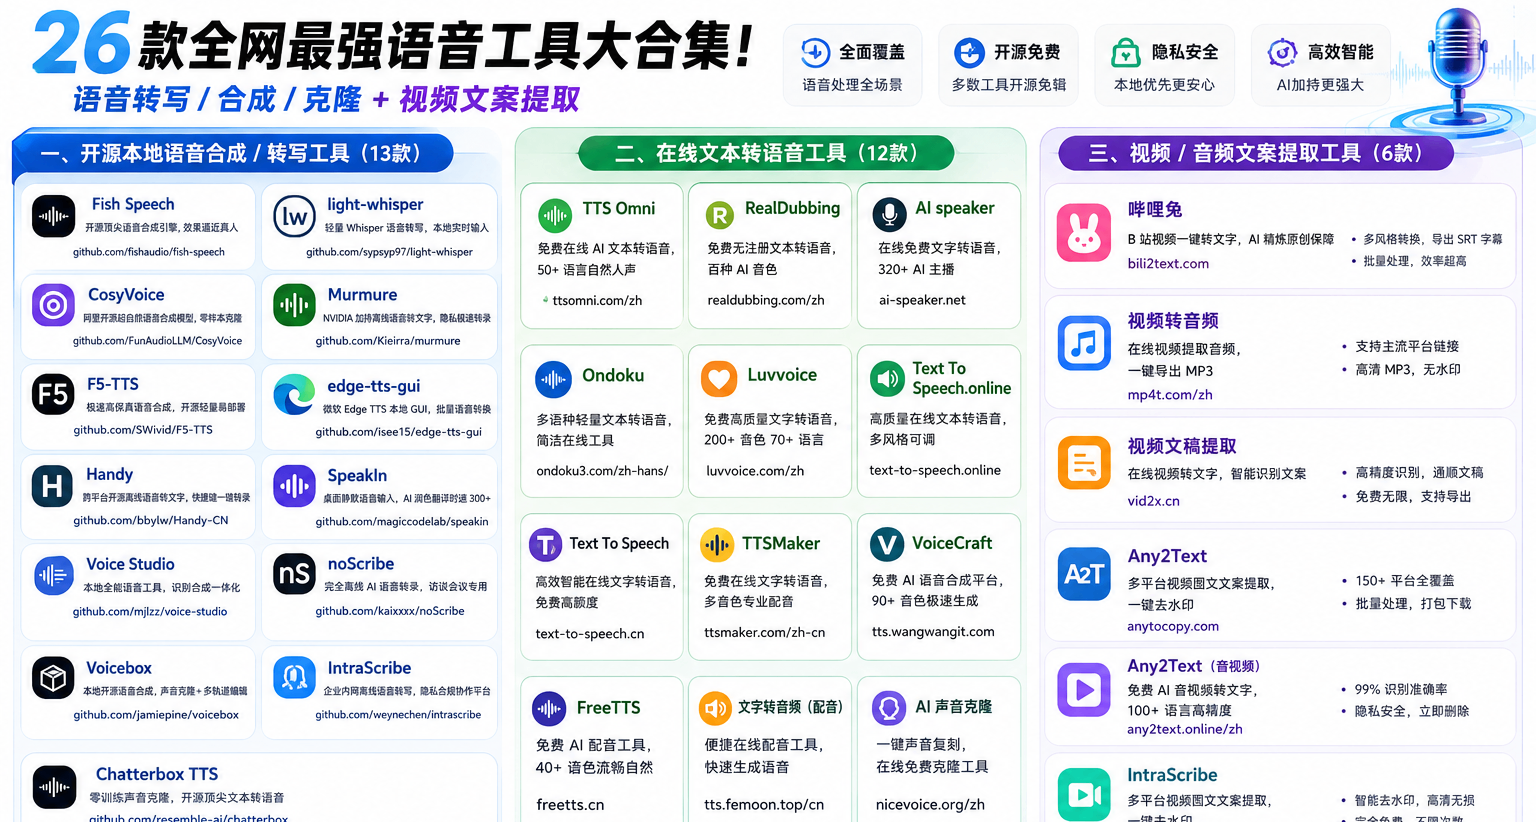Screen dimensions: 1536x822
Task: Click the light-whisper 'lw' circle icon
Action: tap(294, 216)
